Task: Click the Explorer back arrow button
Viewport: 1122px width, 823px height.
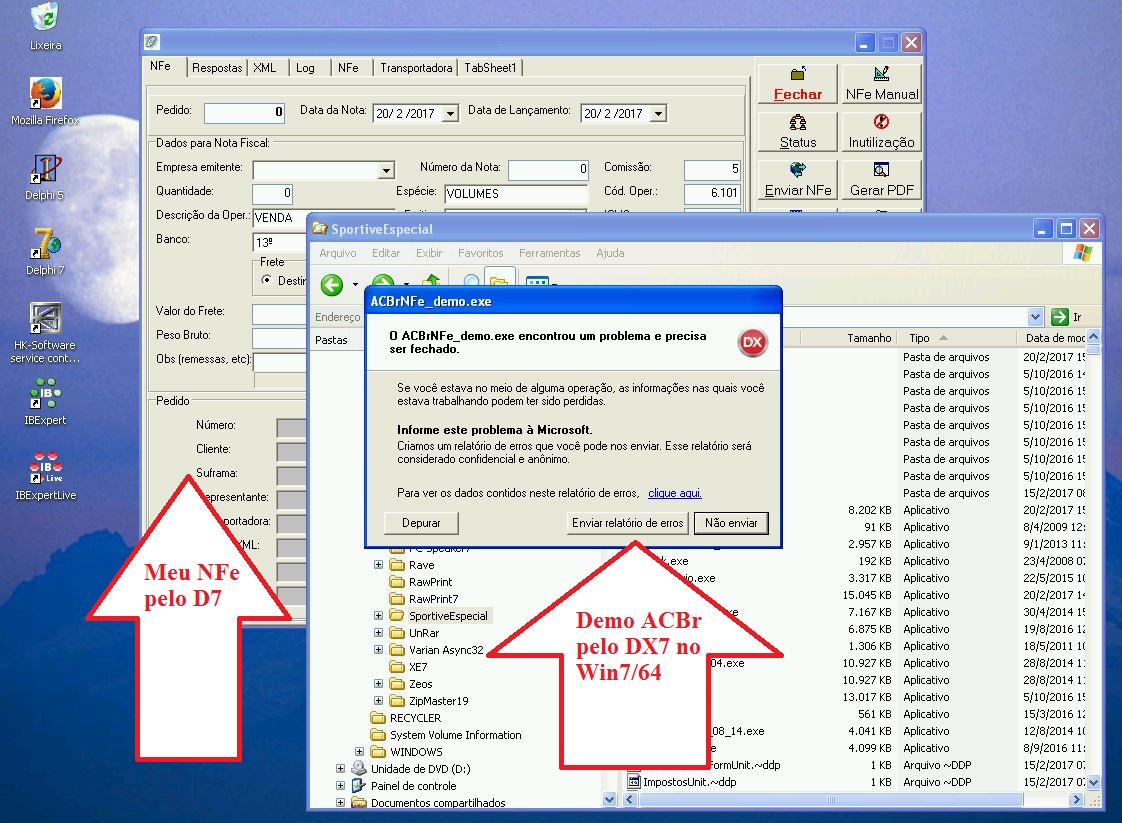Action: (331, 285)
